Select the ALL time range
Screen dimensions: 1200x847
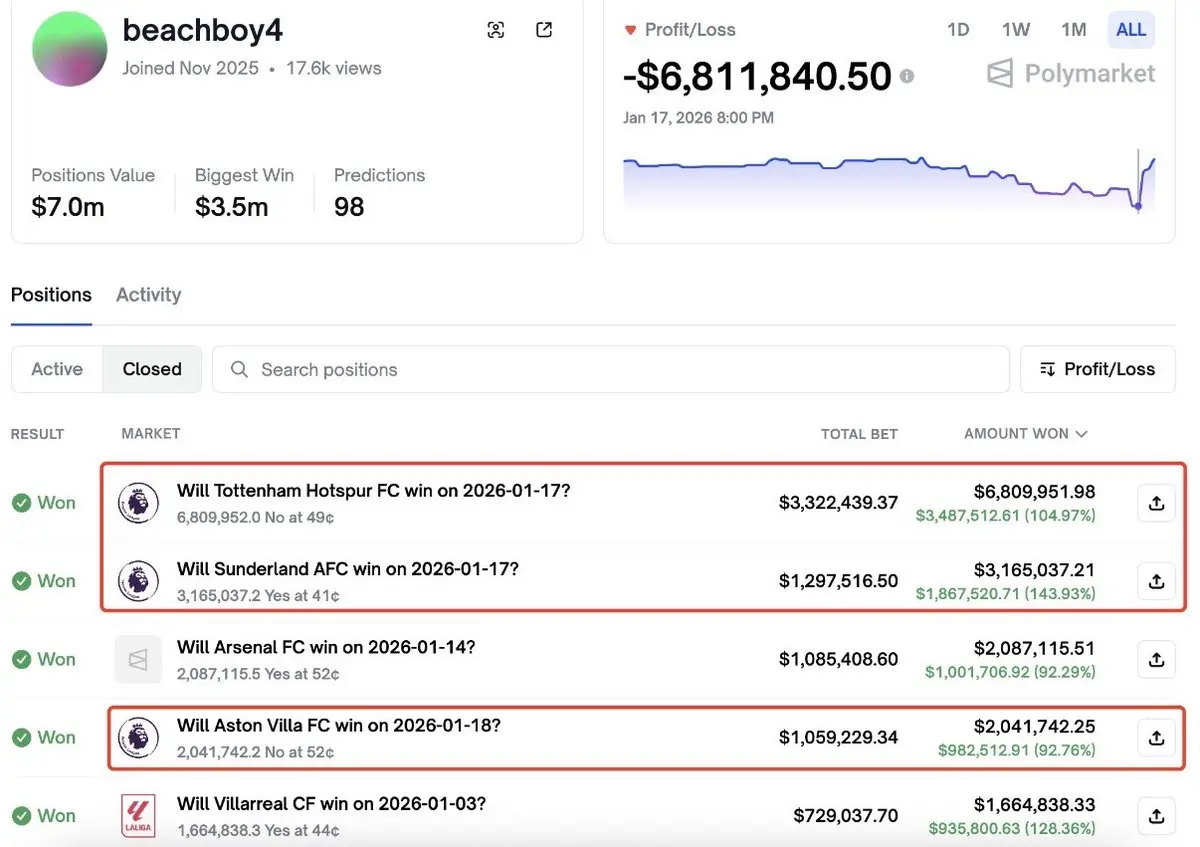click(x=1131, y=30)
